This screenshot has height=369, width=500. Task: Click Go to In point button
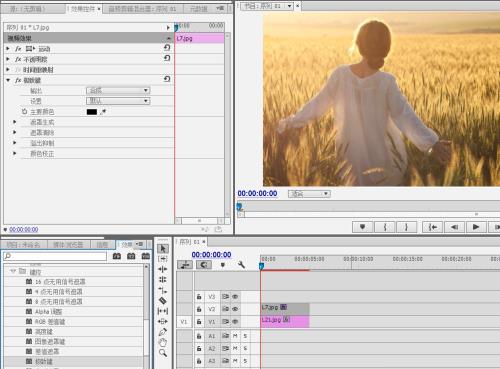tap(432, 227)
